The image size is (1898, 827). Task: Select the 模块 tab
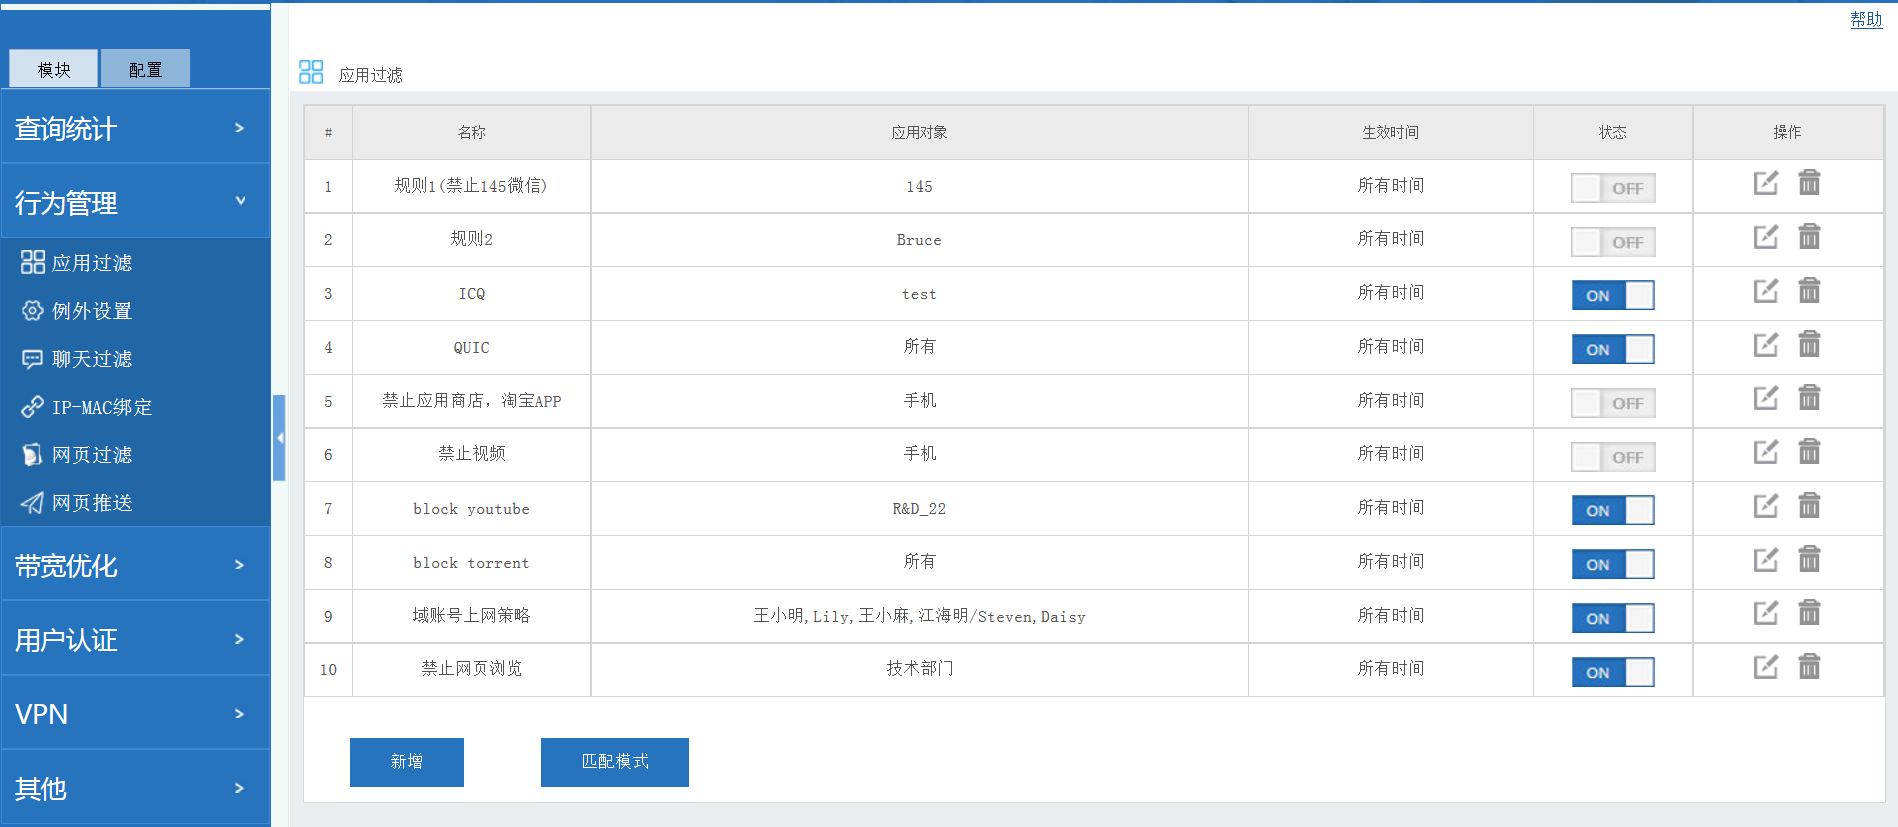[54, 69]
